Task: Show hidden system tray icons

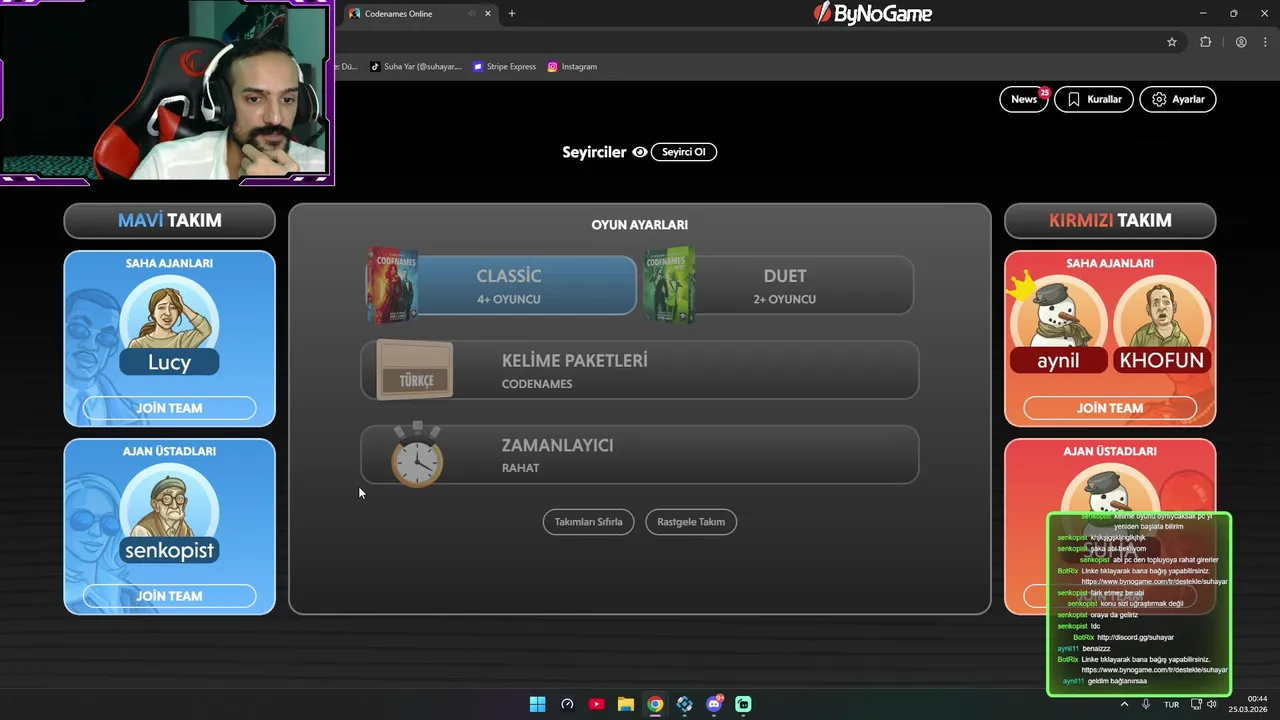Action: pos(1124,704)
